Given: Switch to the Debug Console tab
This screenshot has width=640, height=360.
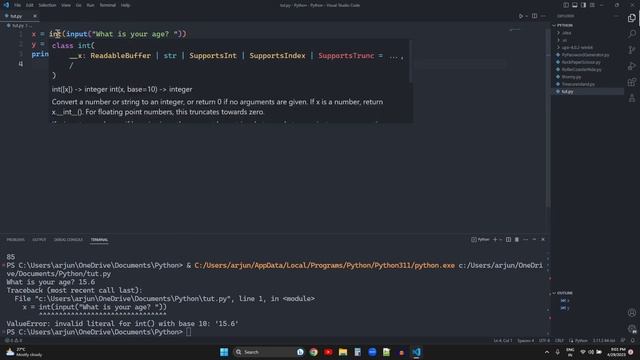Looking at the screenshot, I should (68, 240).
